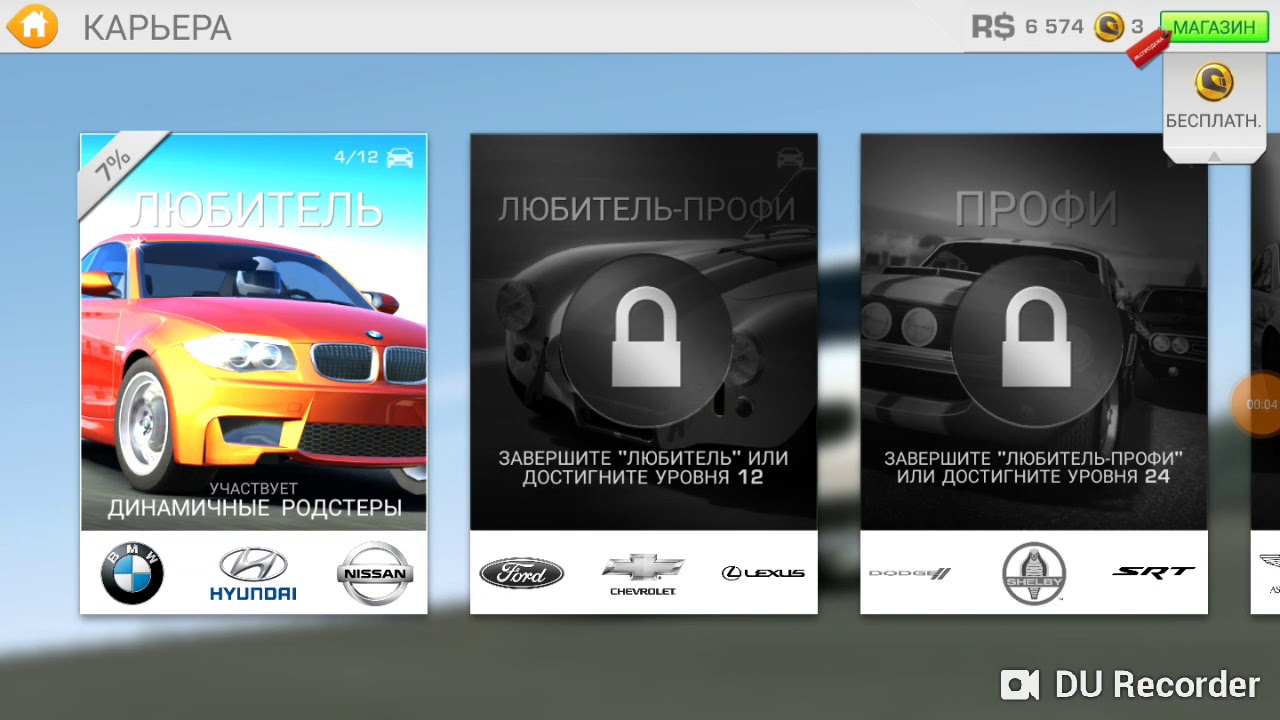Tap the gold helmet coin icon in the top bar

(1108, 27)
